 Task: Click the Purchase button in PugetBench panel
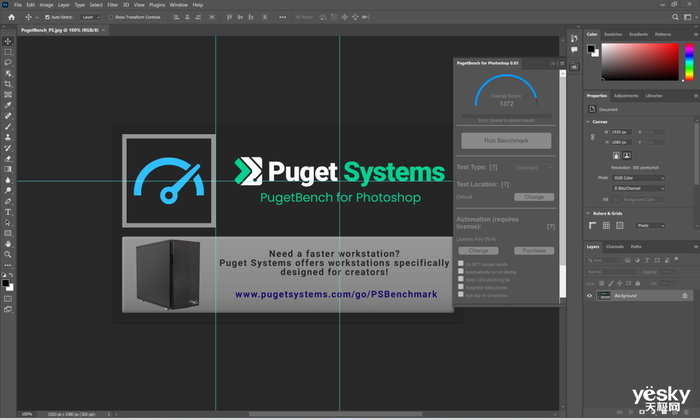(x=531, y=250)
